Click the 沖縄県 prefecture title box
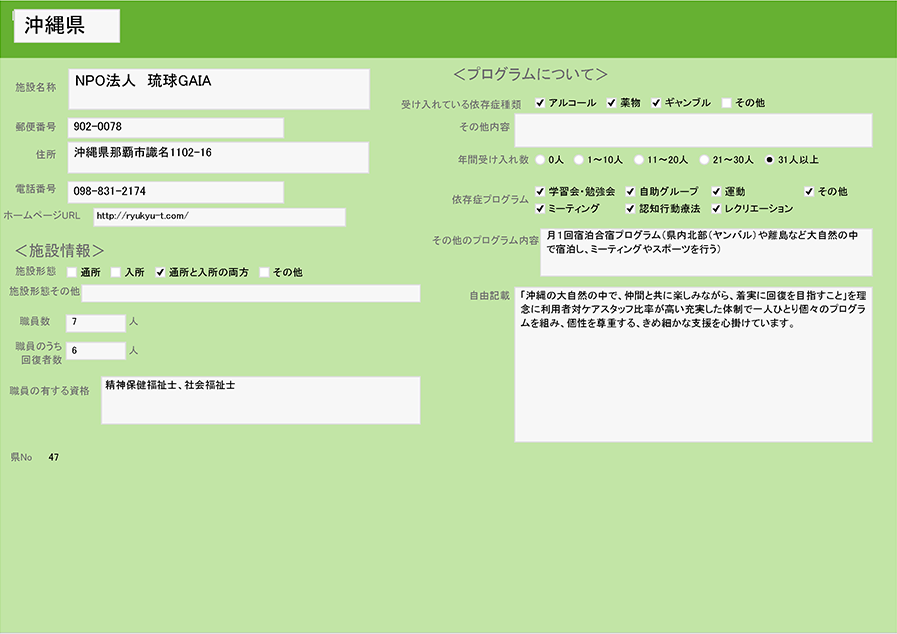This screenshot has height=634, width=897. [x=67, y=26]
